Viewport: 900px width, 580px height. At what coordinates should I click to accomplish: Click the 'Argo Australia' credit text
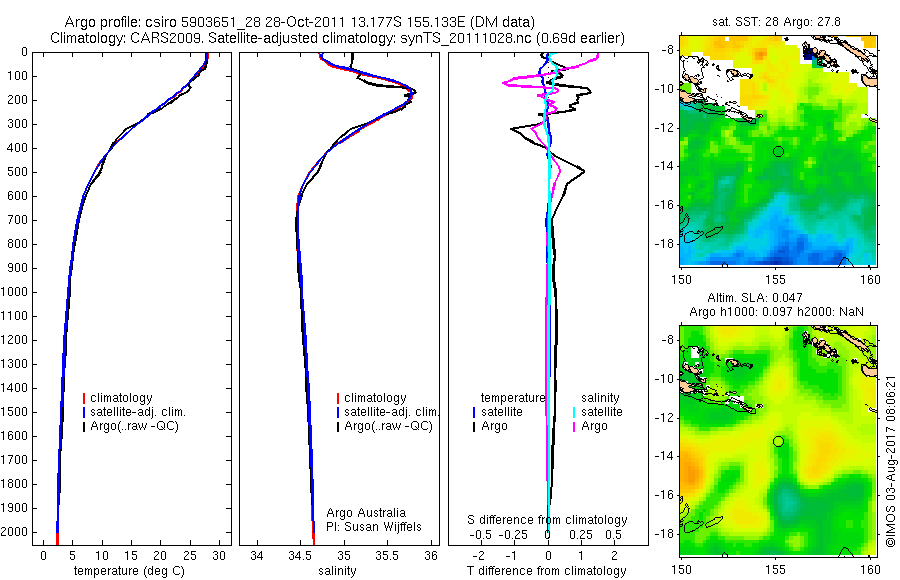pyautogui.click(x=366, y=513)
